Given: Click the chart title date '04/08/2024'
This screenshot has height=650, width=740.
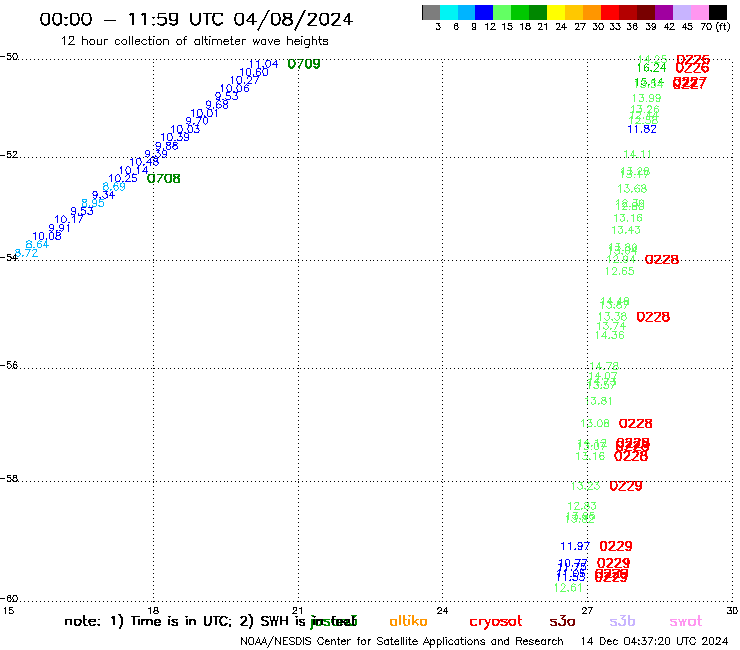Looking at the screenshot, I should [293, 19].
